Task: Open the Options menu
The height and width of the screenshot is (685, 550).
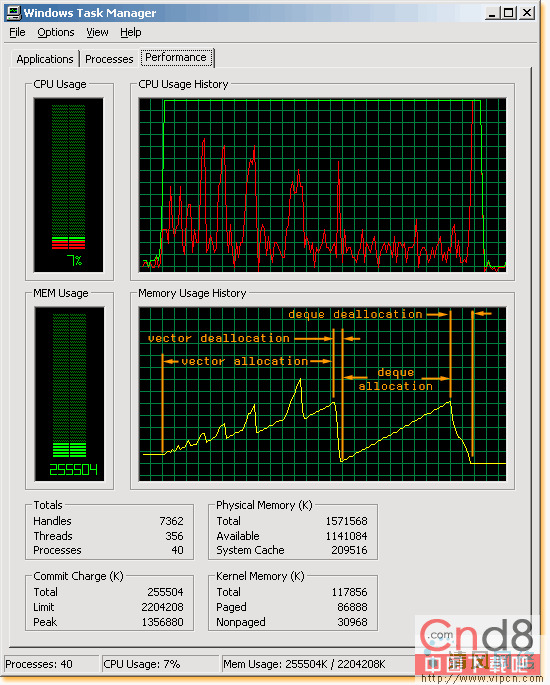Action: (x=55, y=32)
